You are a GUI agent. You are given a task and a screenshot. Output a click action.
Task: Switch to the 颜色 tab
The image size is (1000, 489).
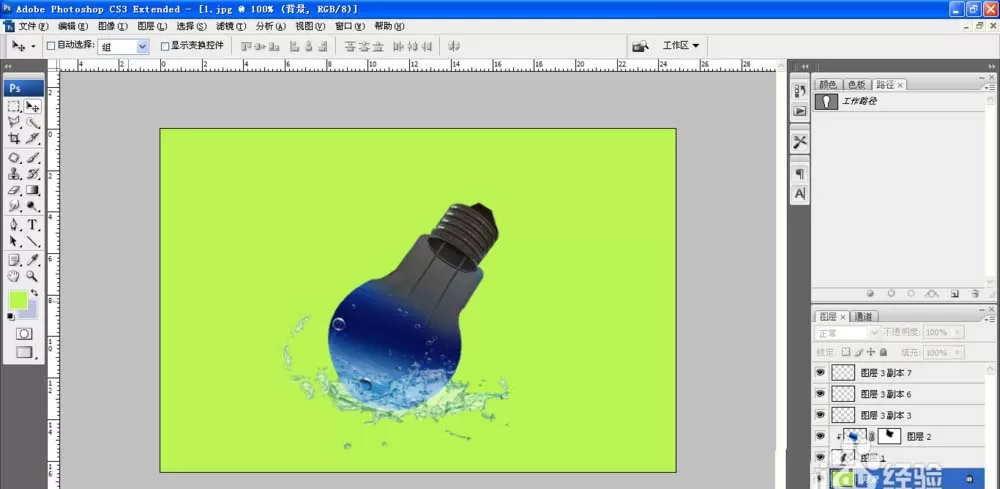(828, 85)
